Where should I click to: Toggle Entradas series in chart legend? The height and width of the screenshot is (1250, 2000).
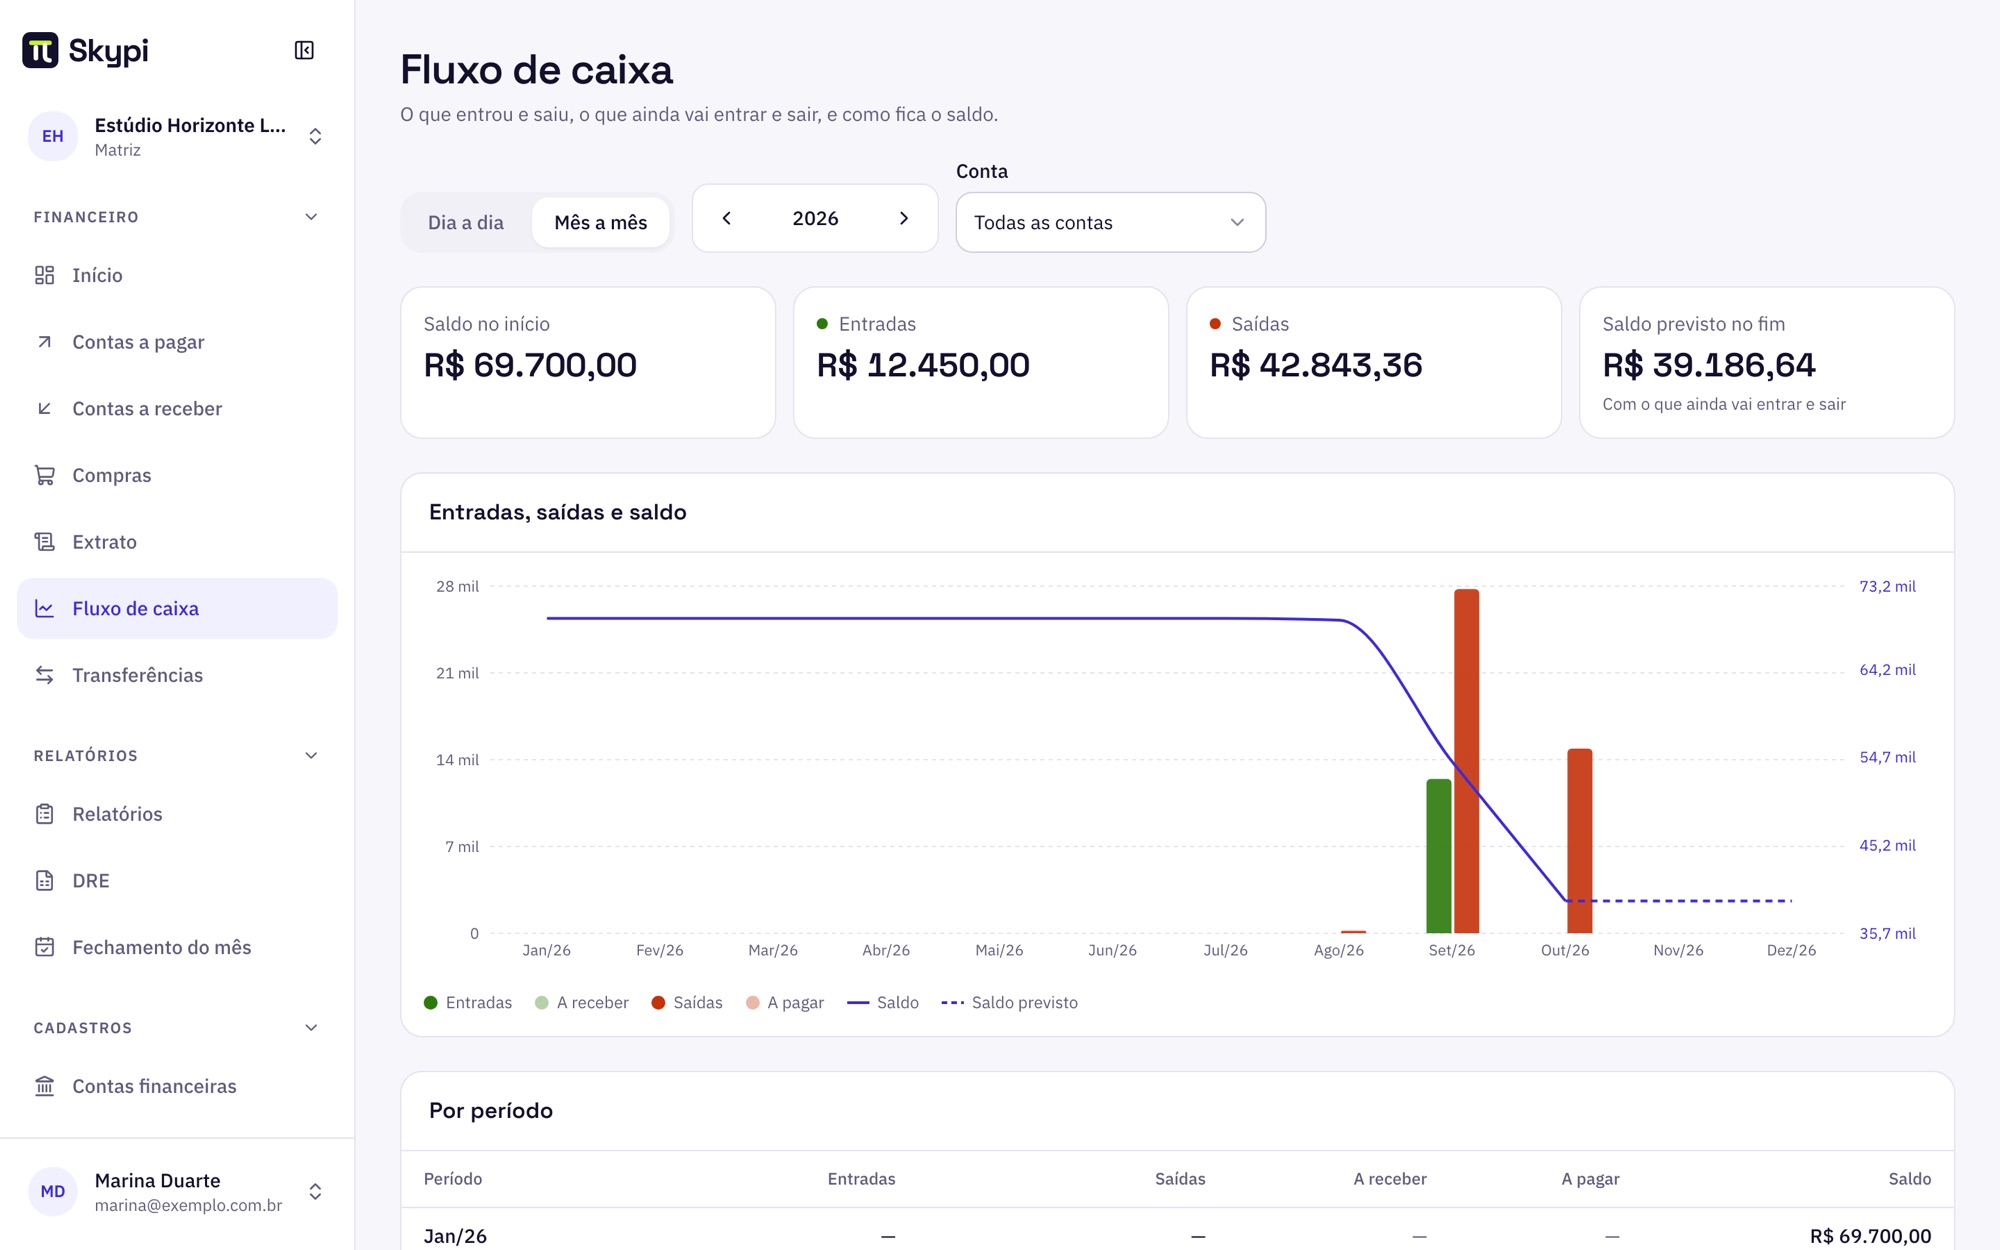click(x=468, y=1002)
